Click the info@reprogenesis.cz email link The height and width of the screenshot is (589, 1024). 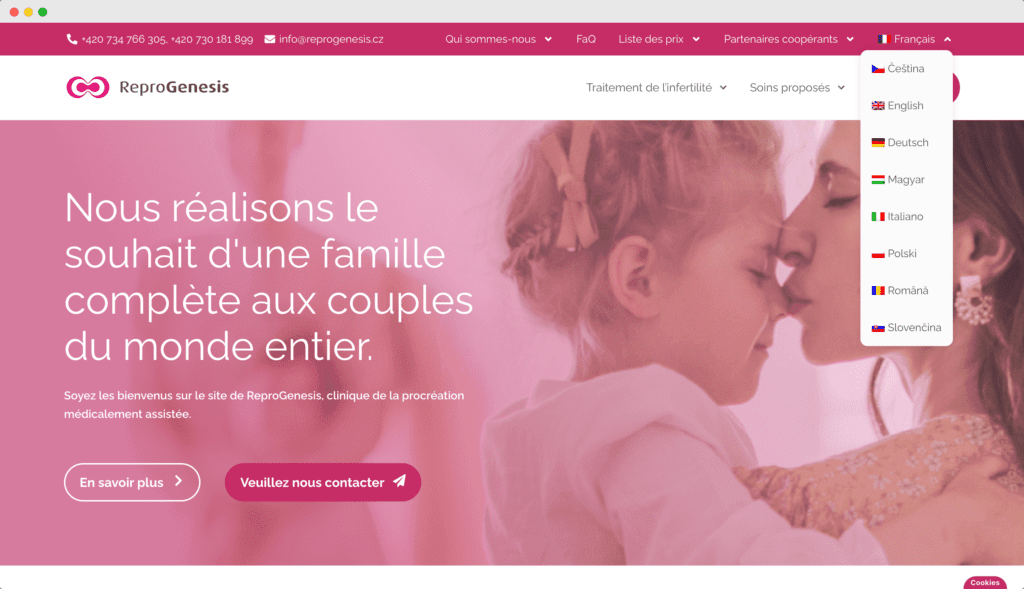331,39
